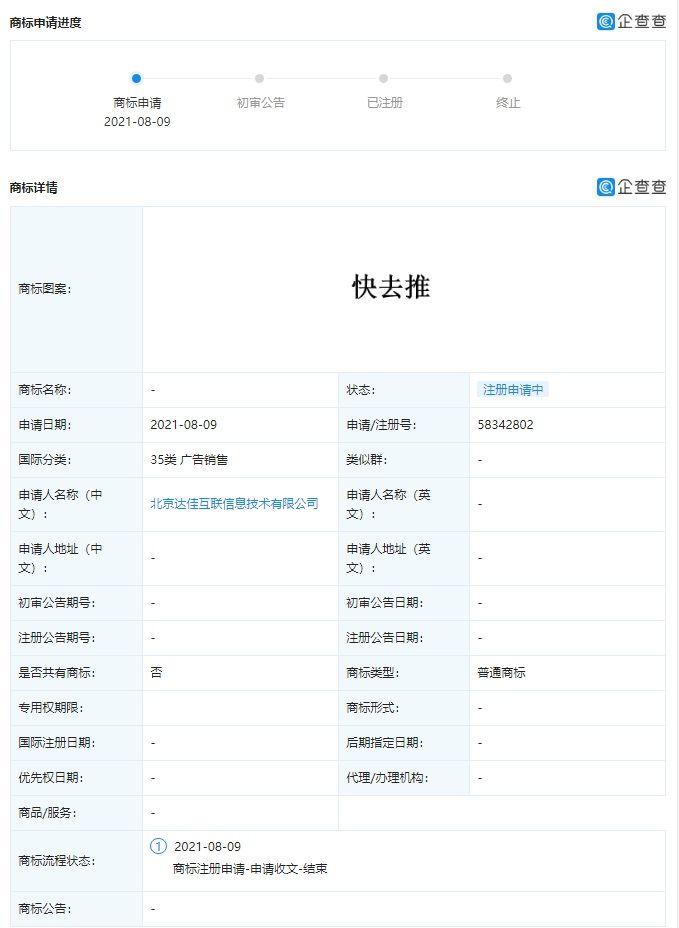This screenshot has width=679, height=928.
Task: Click the 商标图案 row label
Action: [x=45, y=289]
